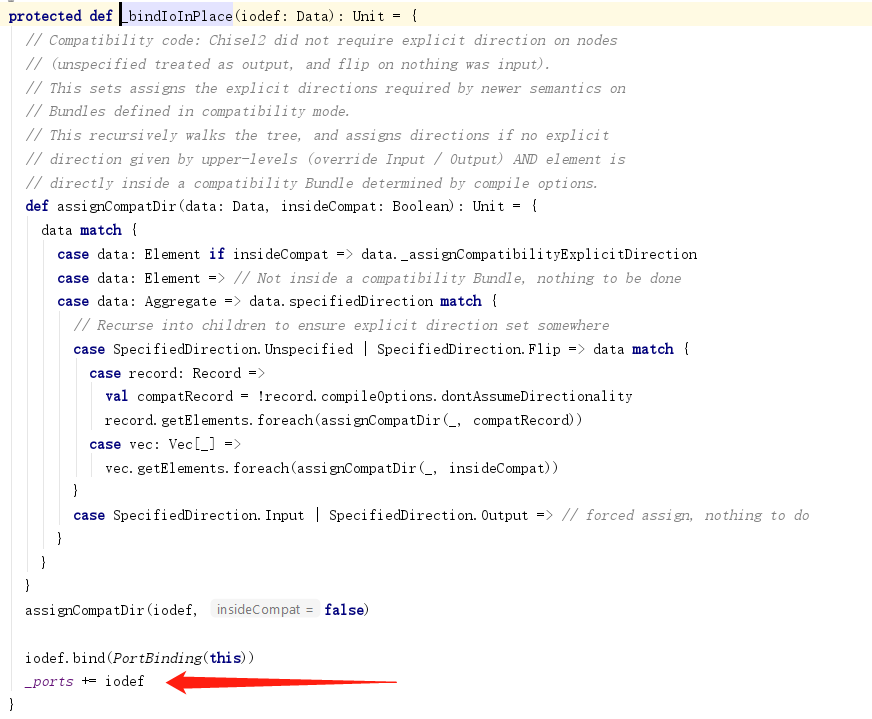The height and width of the screenshot is (719, 872).
Task: Click the compatRecord val declaration
Action: (x=185, y=396)
